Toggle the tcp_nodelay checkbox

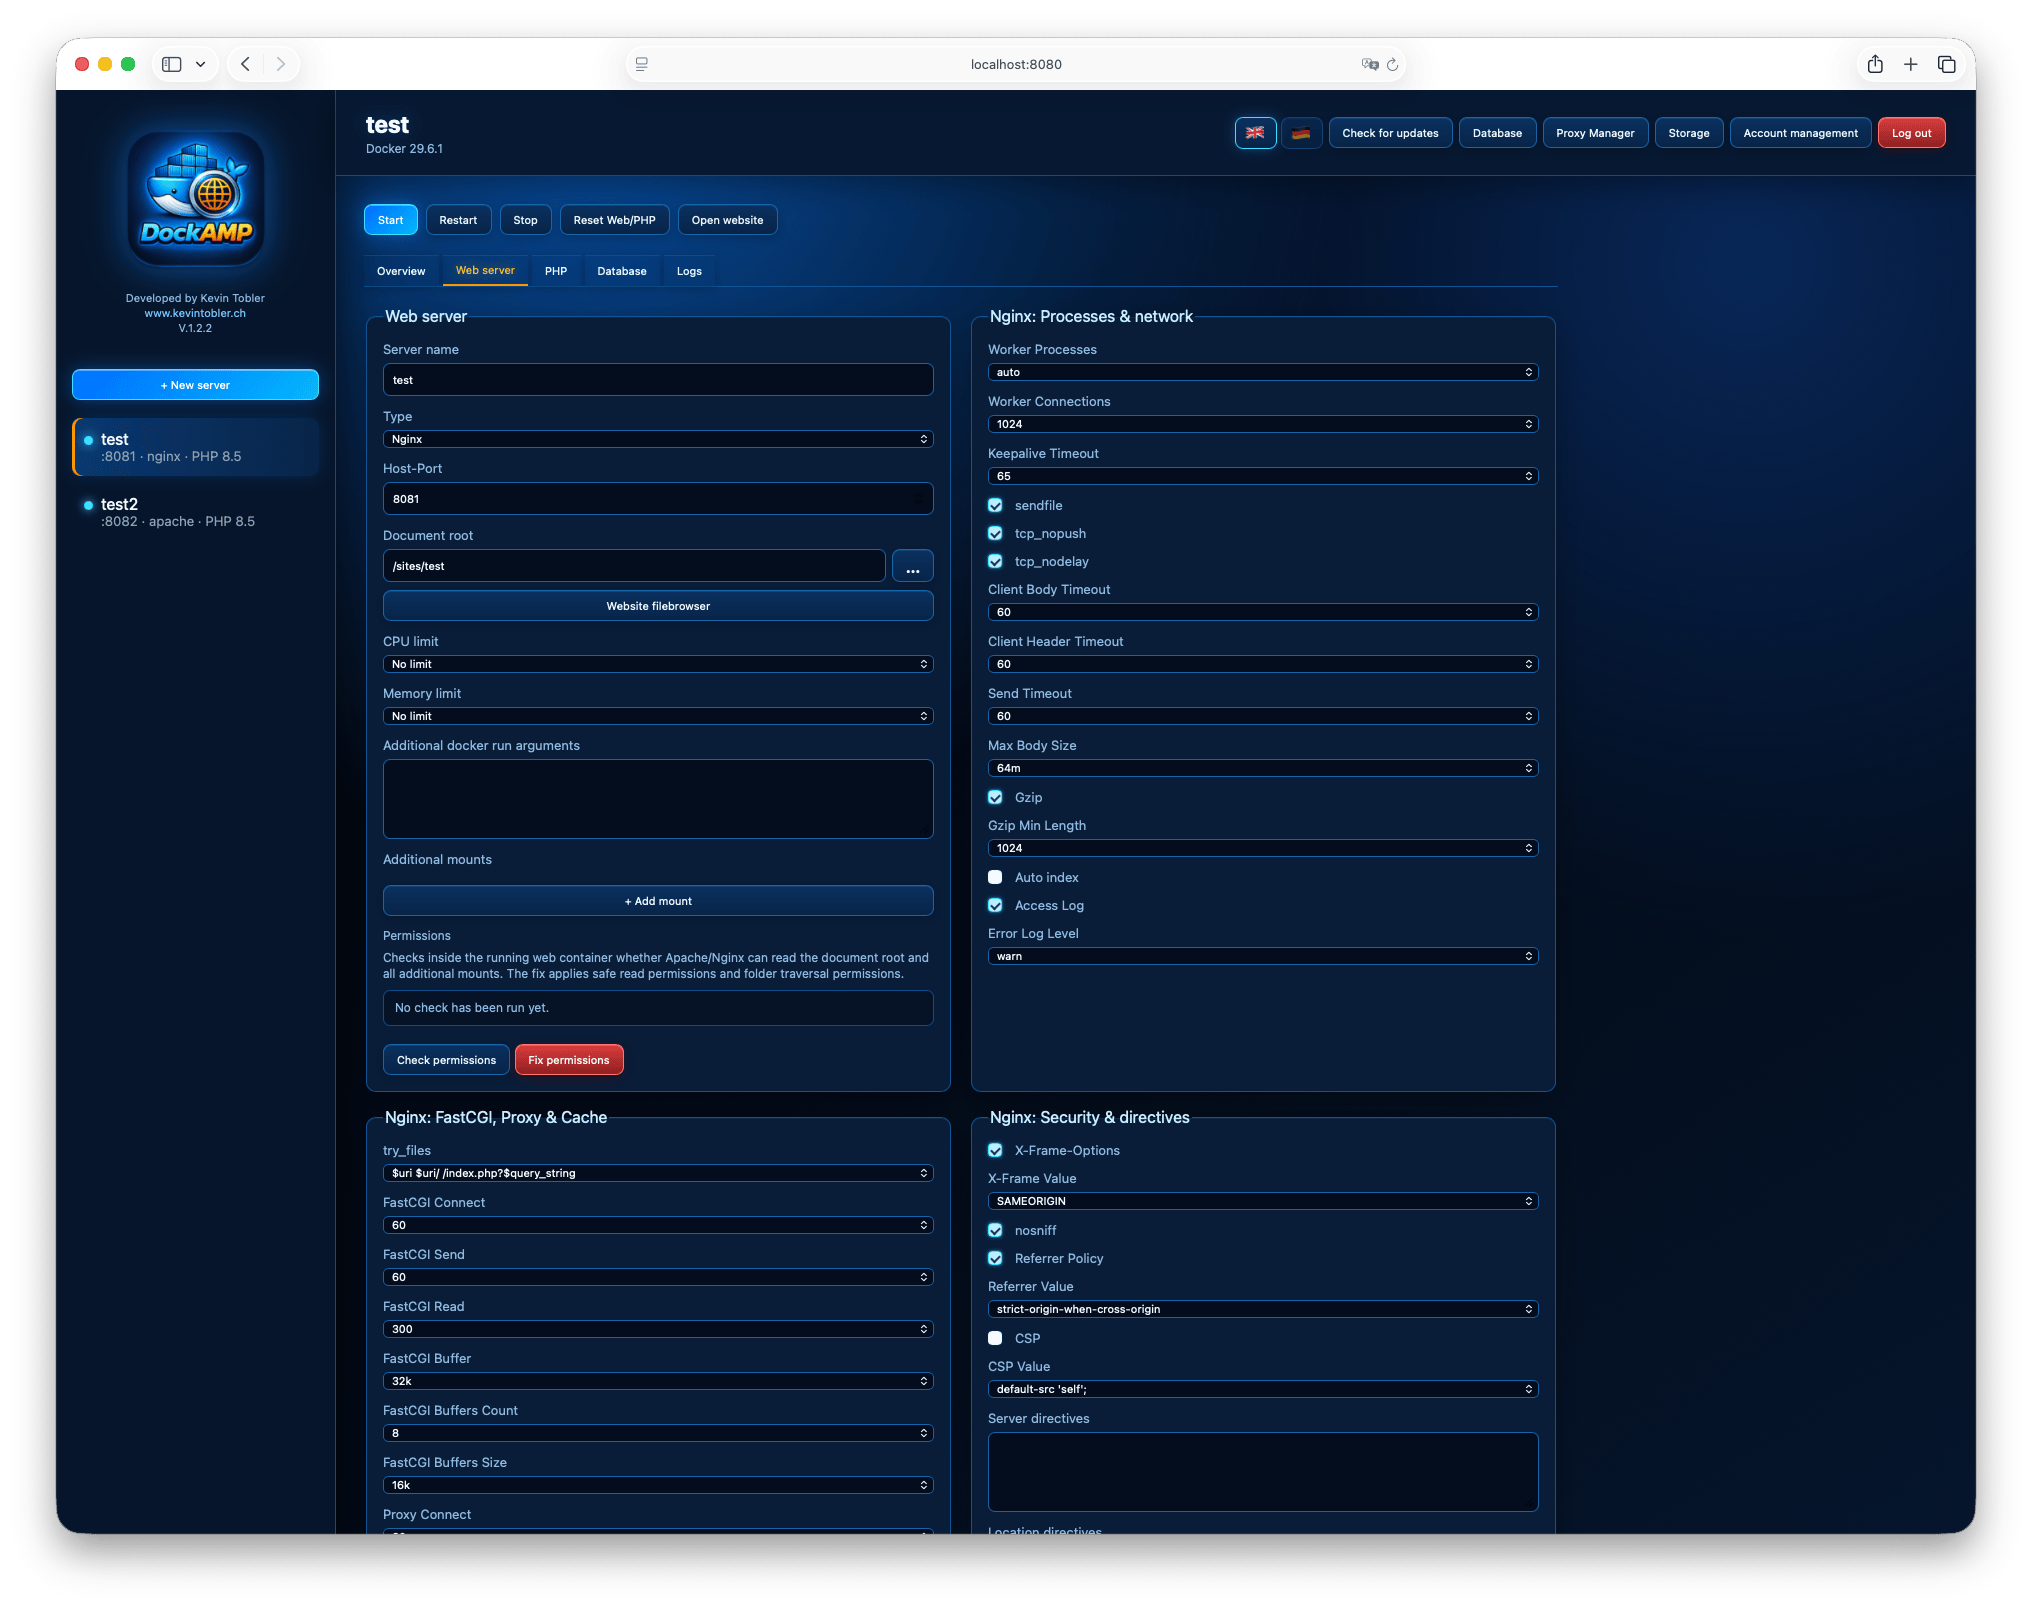pos(995,562)
